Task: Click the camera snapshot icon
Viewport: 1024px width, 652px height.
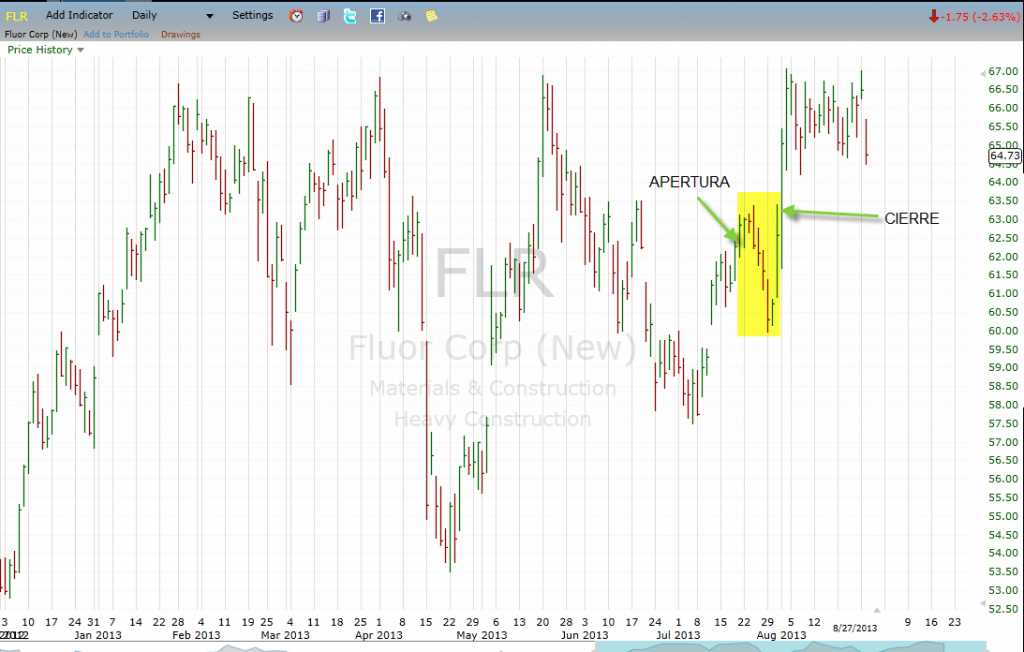Action: click(x=404, y=16)
